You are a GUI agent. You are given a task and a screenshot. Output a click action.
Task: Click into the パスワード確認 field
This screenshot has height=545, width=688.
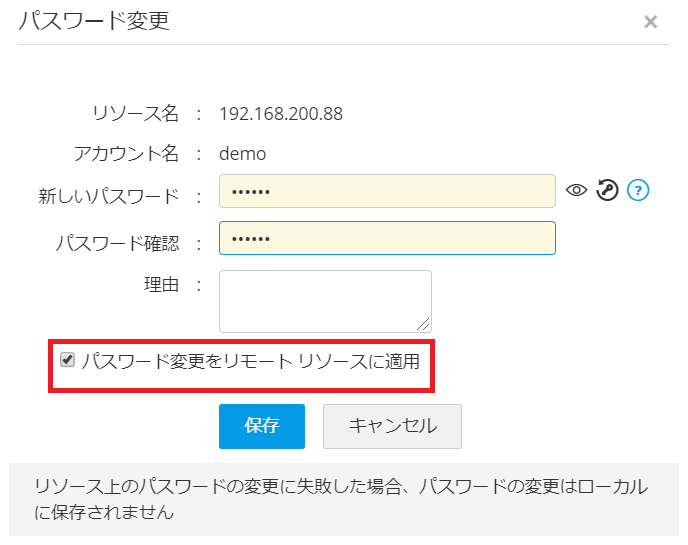(x=387, y=238)
